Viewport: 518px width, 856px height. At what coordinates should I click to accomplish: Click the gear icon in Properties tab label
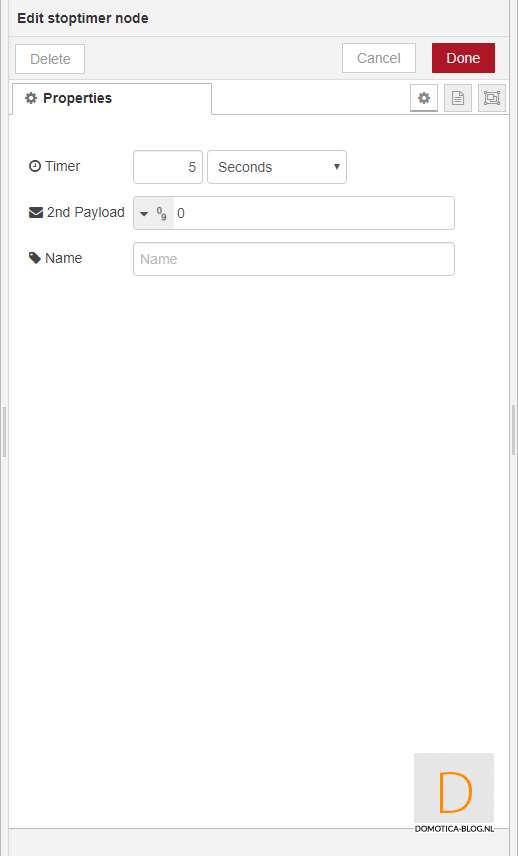coord(31,98)
